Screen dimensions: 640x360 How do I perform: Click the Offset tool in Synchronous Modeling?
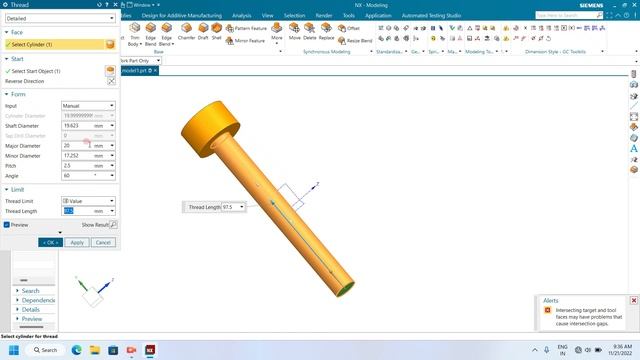(x=349, y=28)
